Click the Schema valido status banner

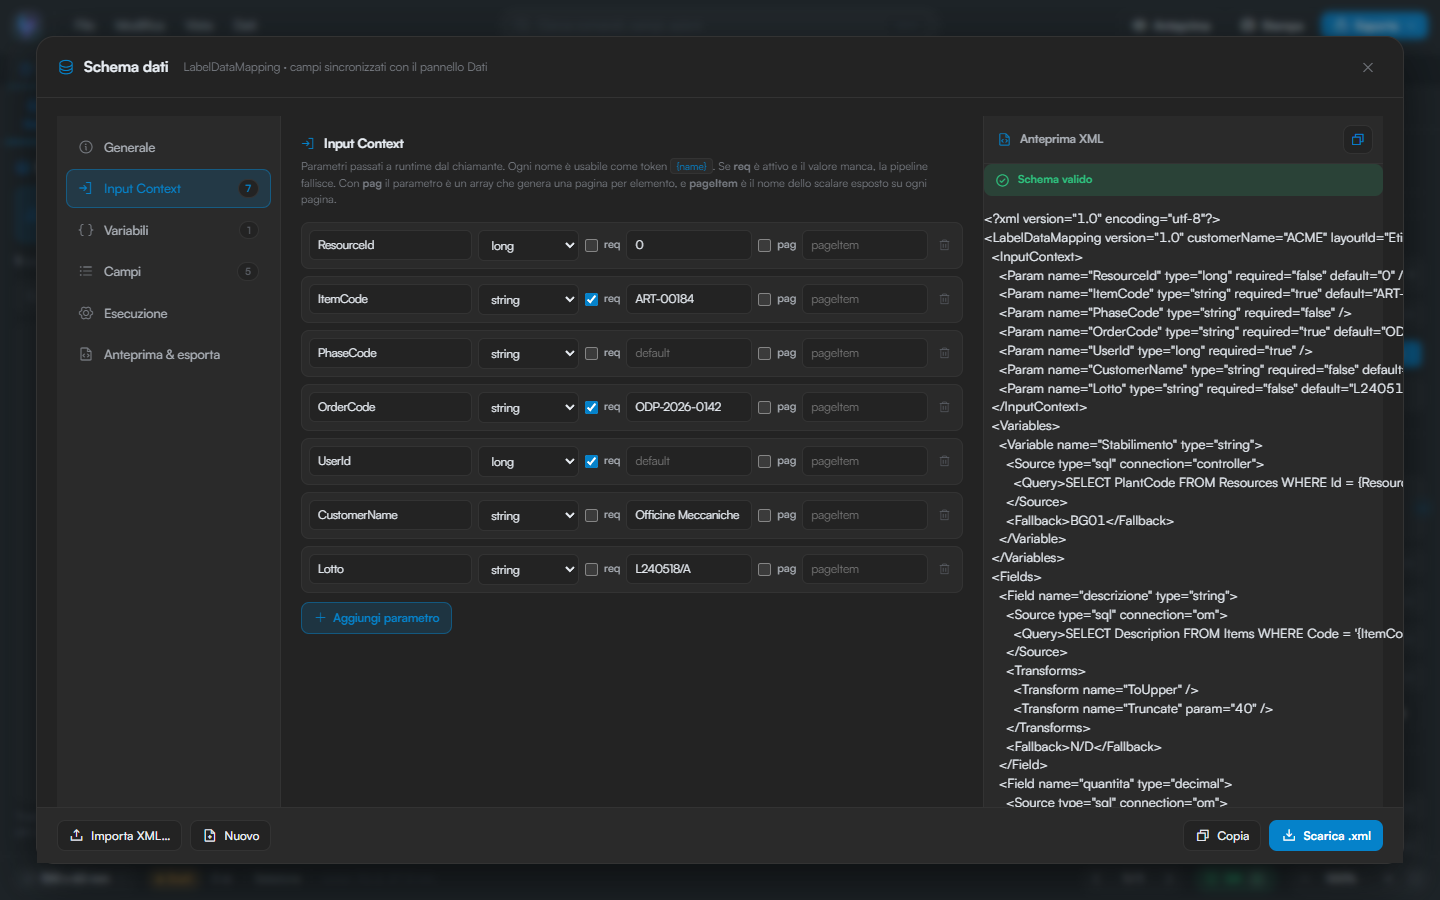(1184, 180)
